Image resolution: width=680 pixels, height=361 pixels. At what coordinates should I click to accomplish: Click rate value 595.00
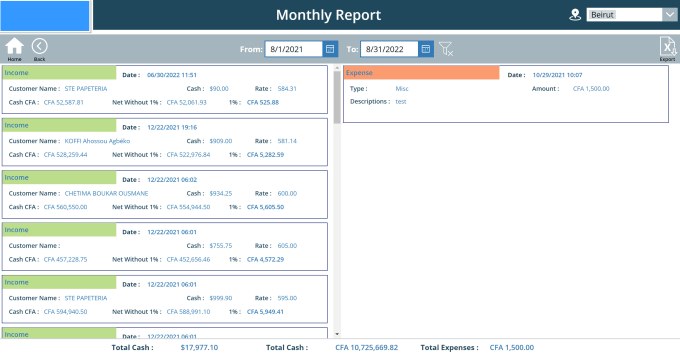click(287, 298)
